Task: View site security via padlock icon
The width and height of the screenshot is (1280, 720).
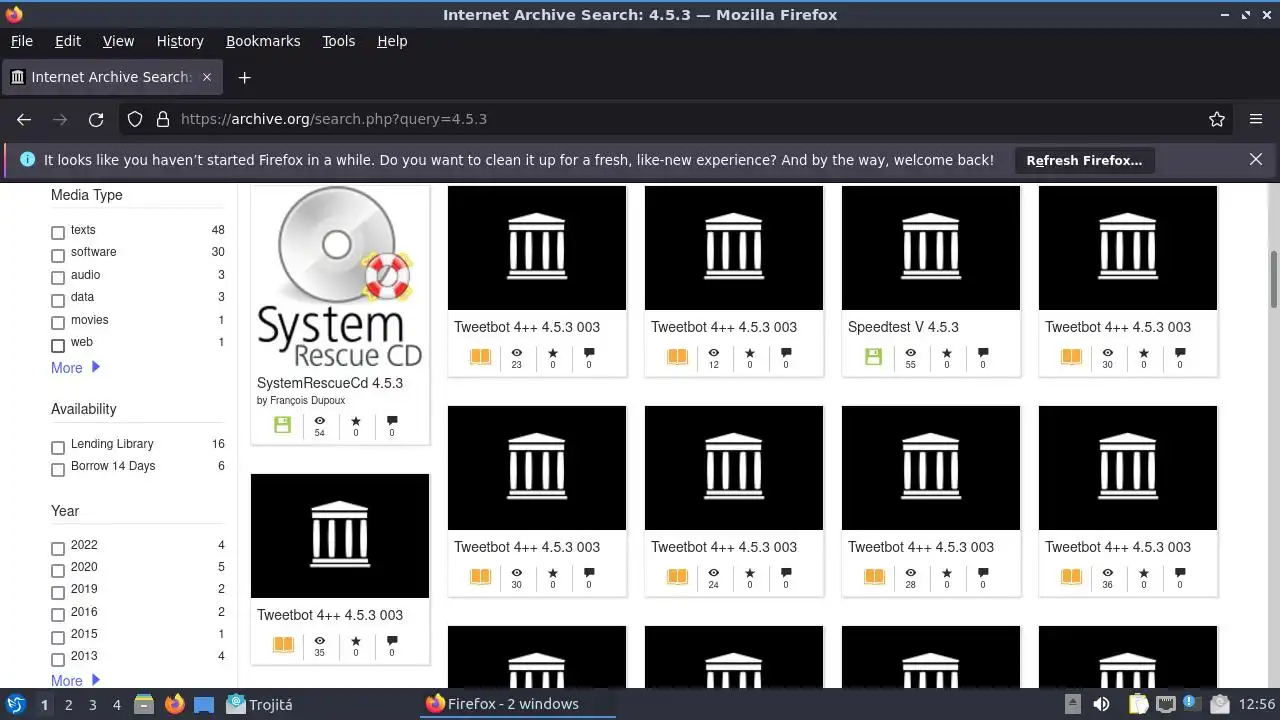Action: [163, 119]
